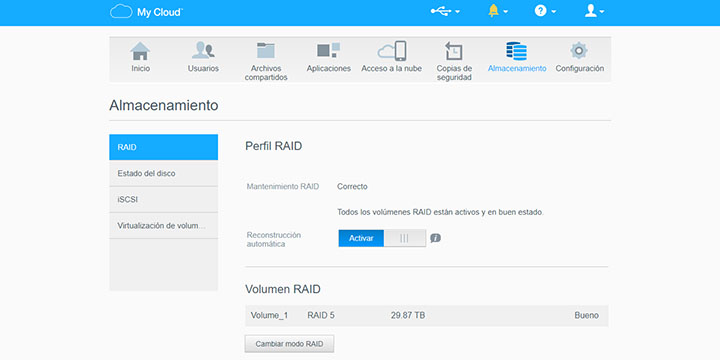Click the Correcto maintenance status

pyautogui.click(x=352, y=187)
